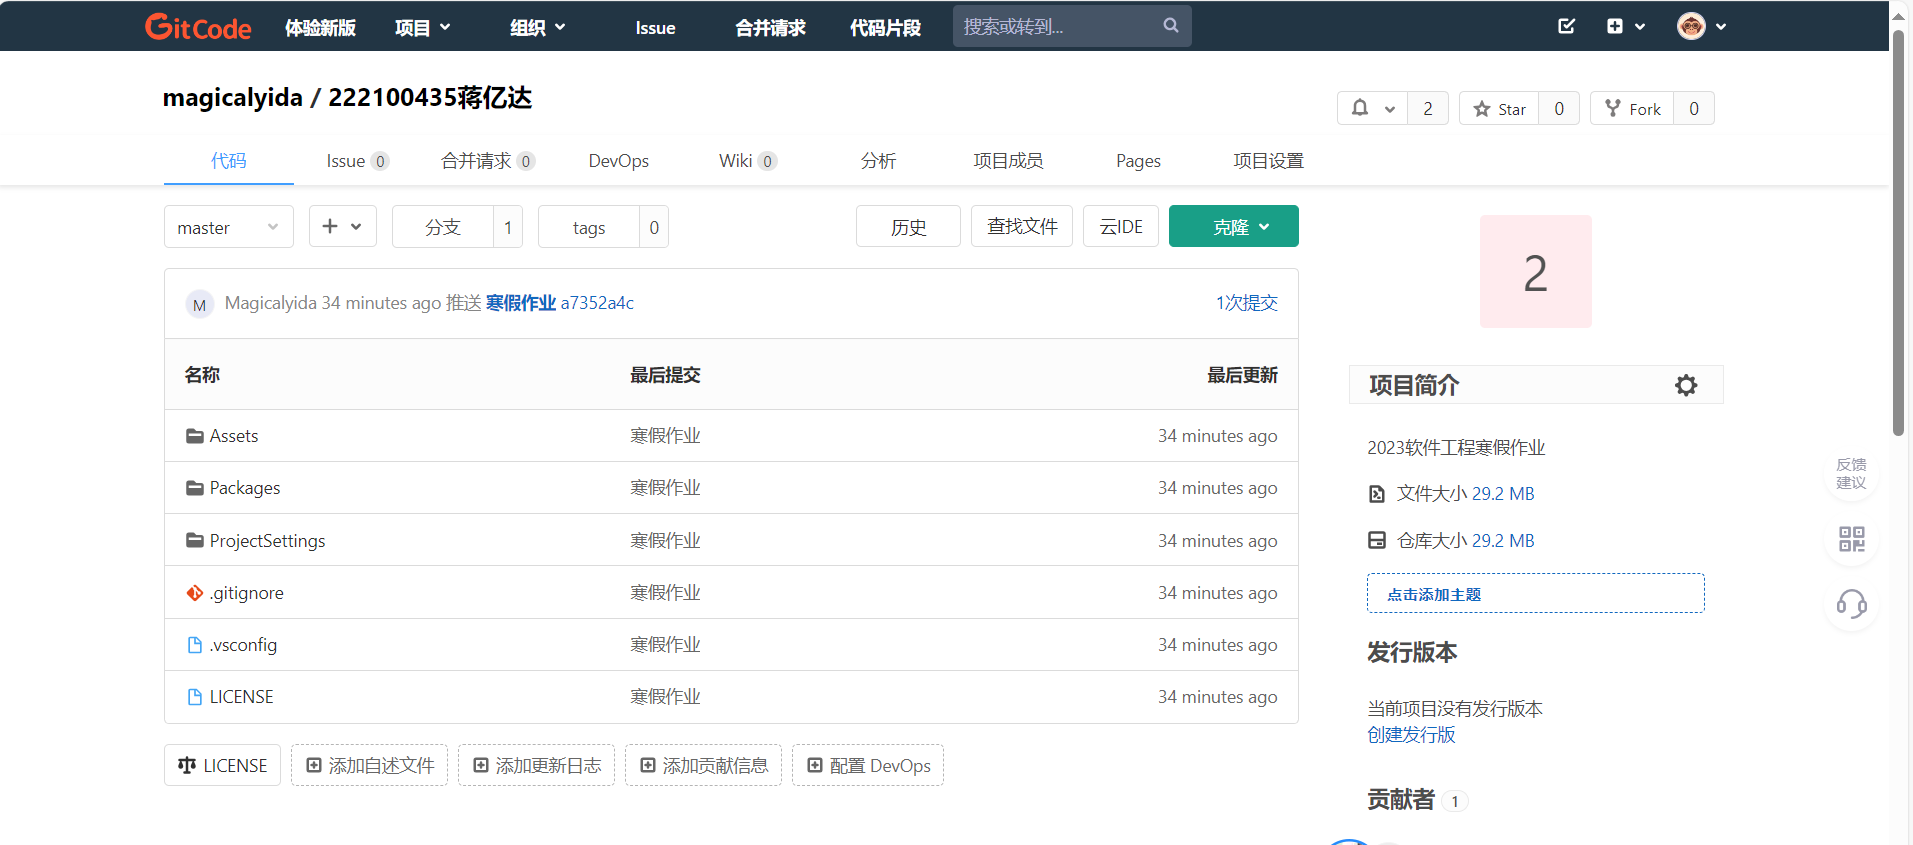
Task: Click the pink project avatar thumbnail
Action: [x=1535, y=272]
